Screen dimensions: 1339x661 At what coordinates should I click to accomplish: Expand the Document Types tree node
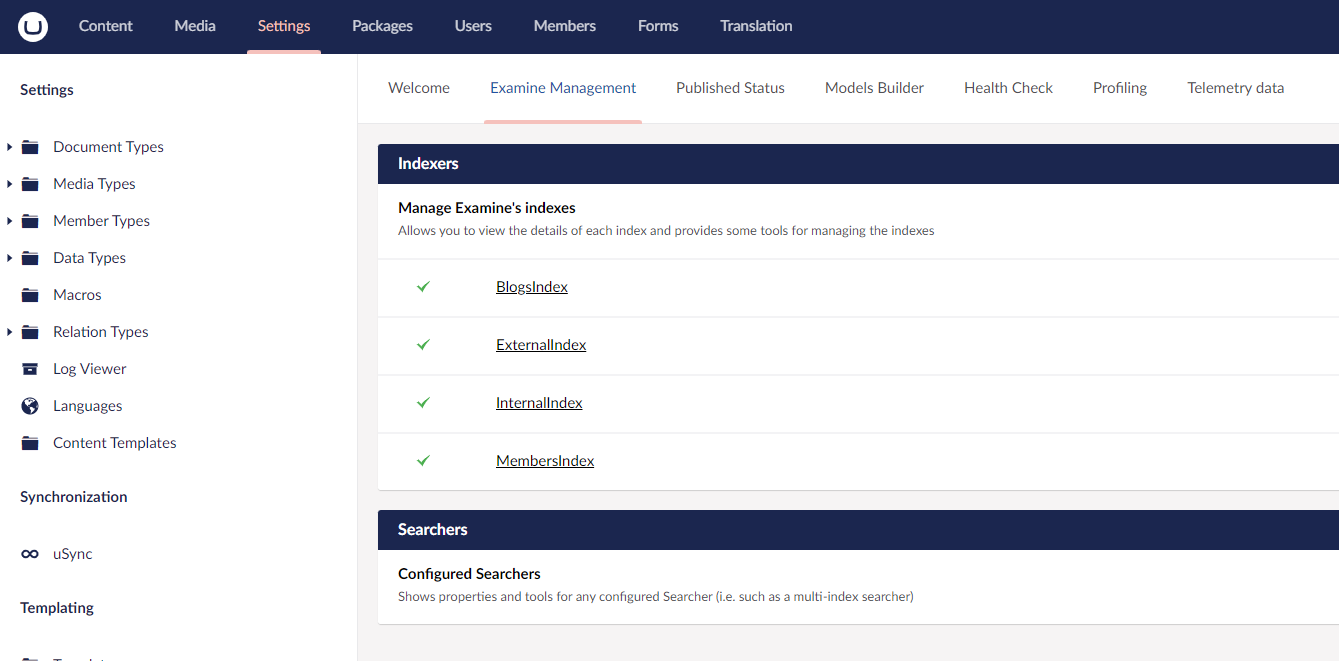tap(9, 147)
